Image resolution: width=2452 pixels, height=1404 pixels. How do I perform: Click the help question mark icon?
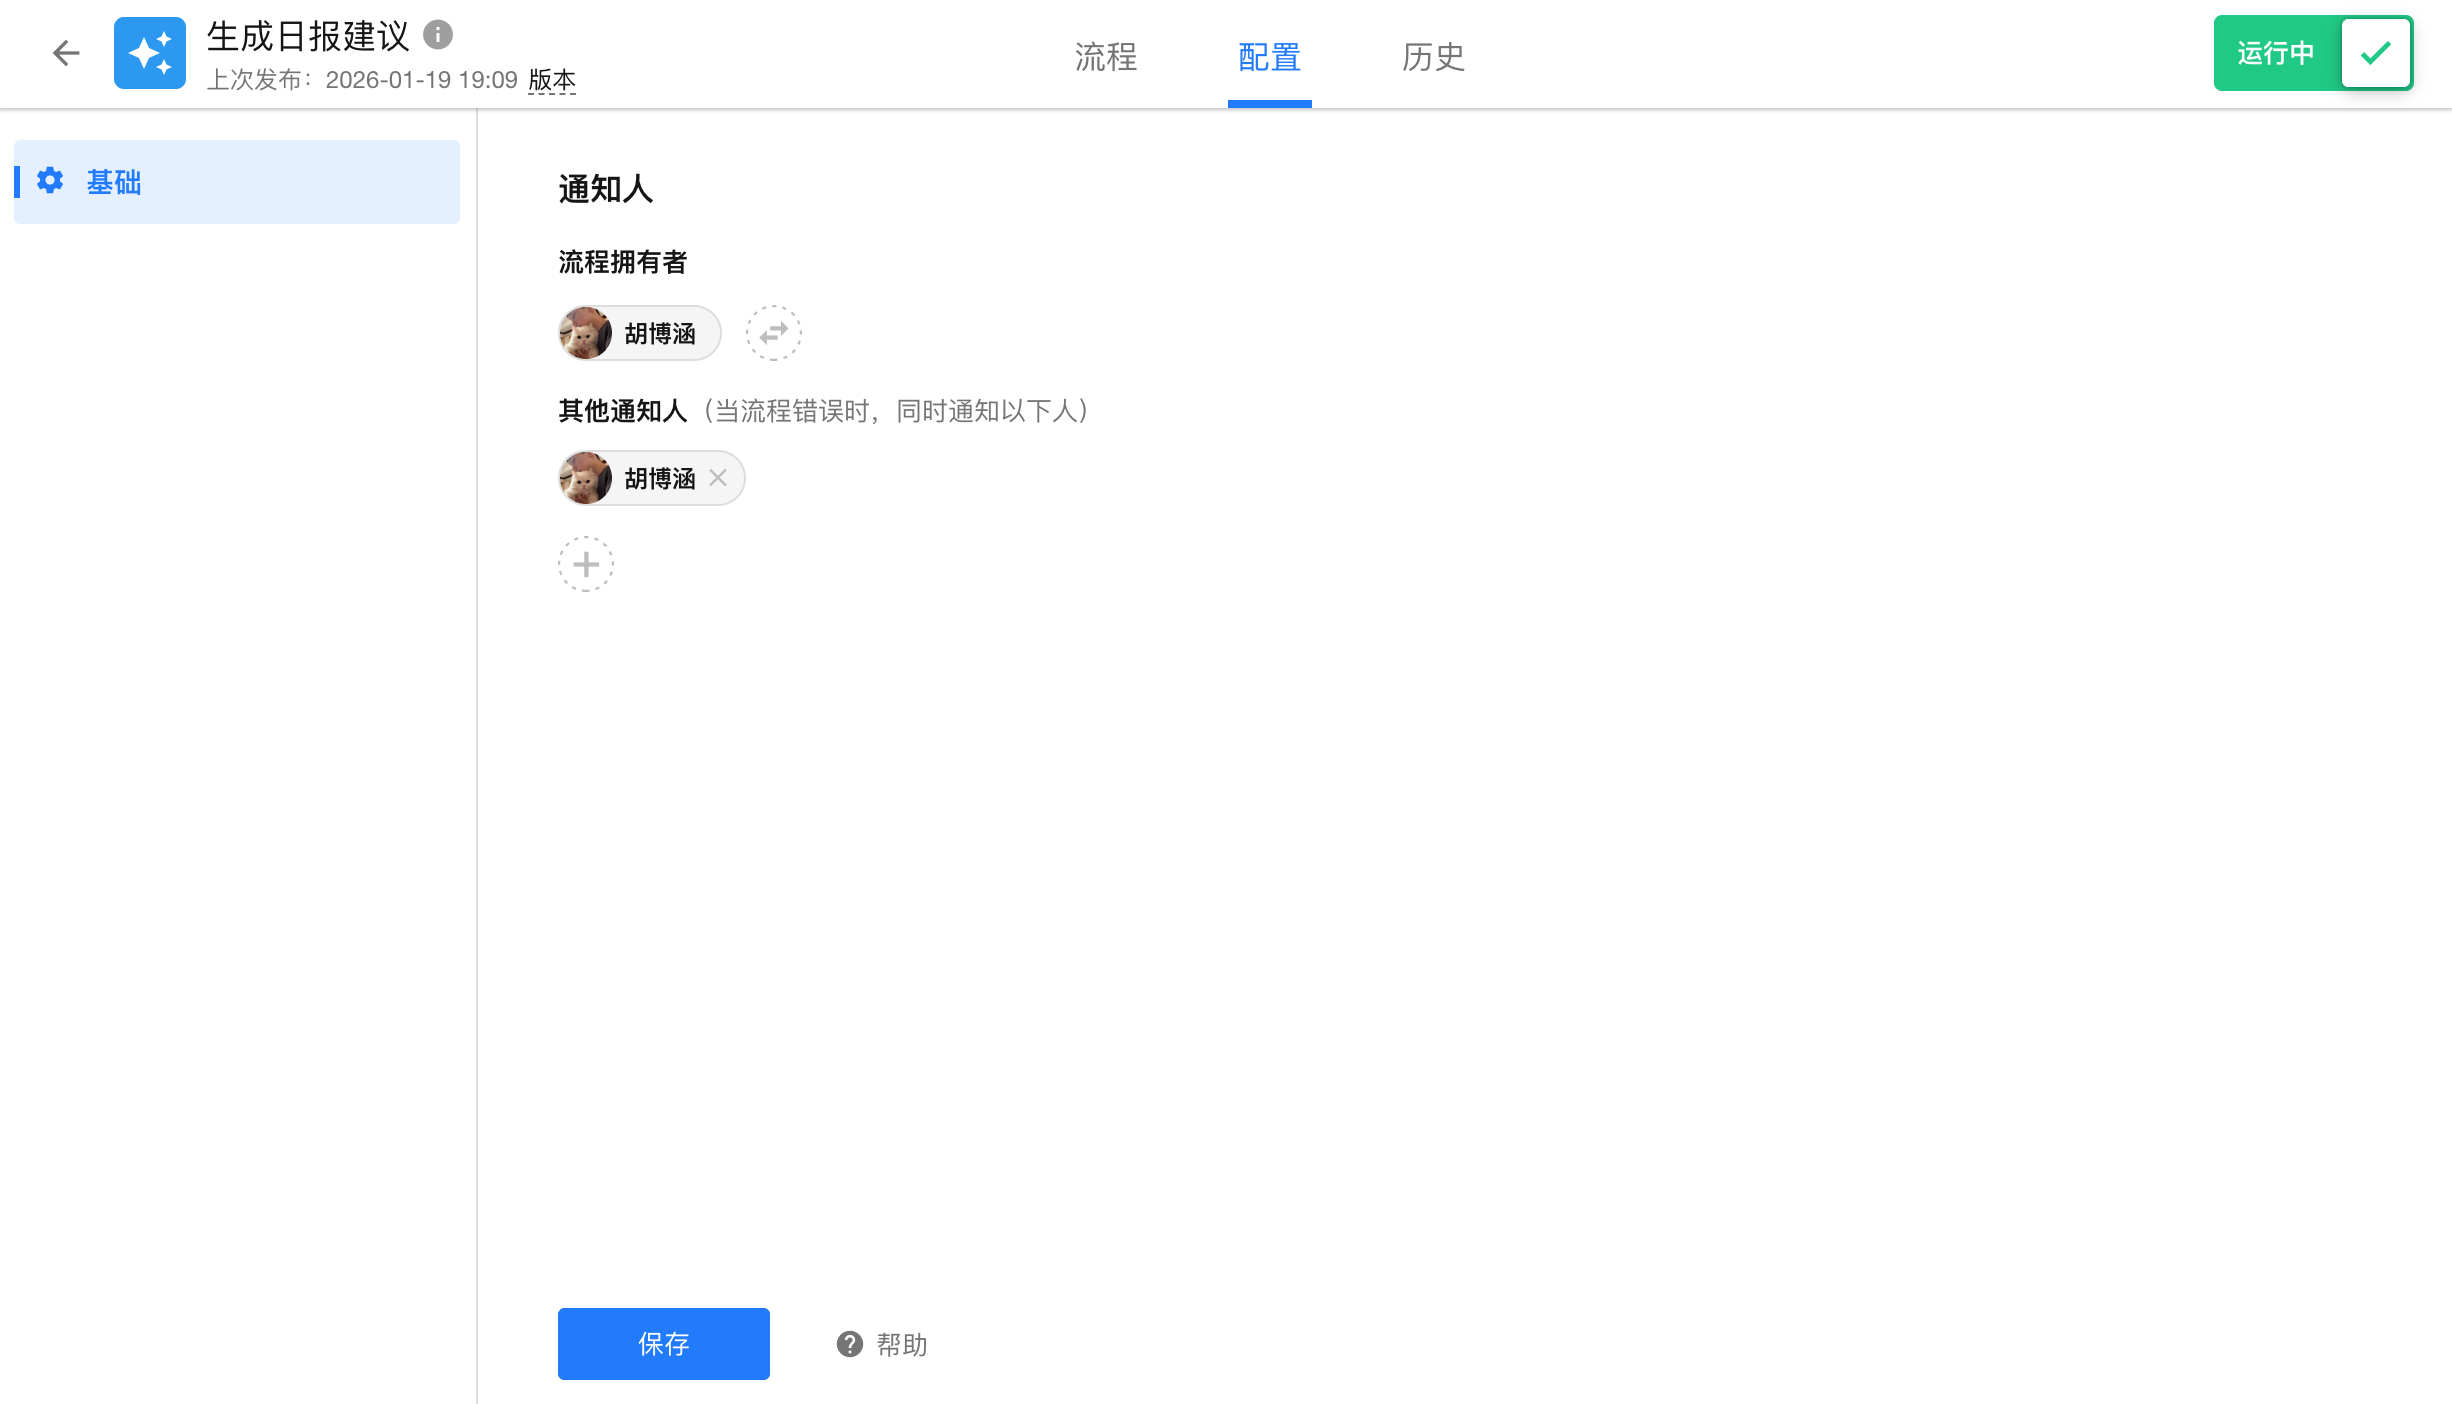tap(850, 1344)
